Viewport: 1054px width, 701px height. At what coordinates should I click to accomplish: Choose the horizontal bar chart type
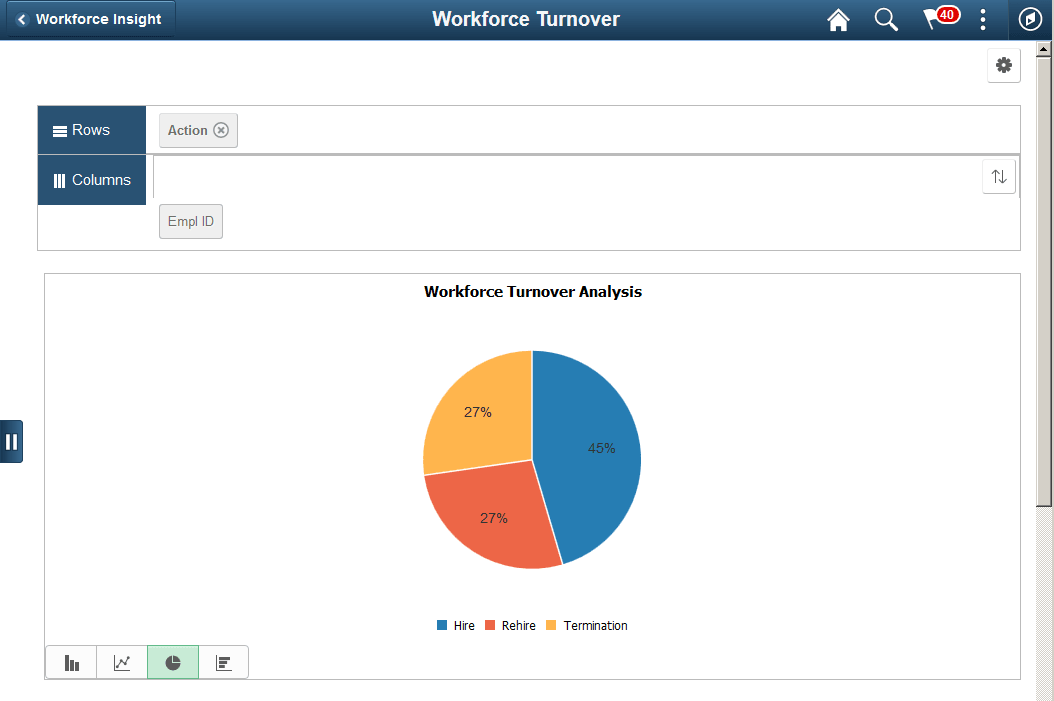click(x=223, y=661)
